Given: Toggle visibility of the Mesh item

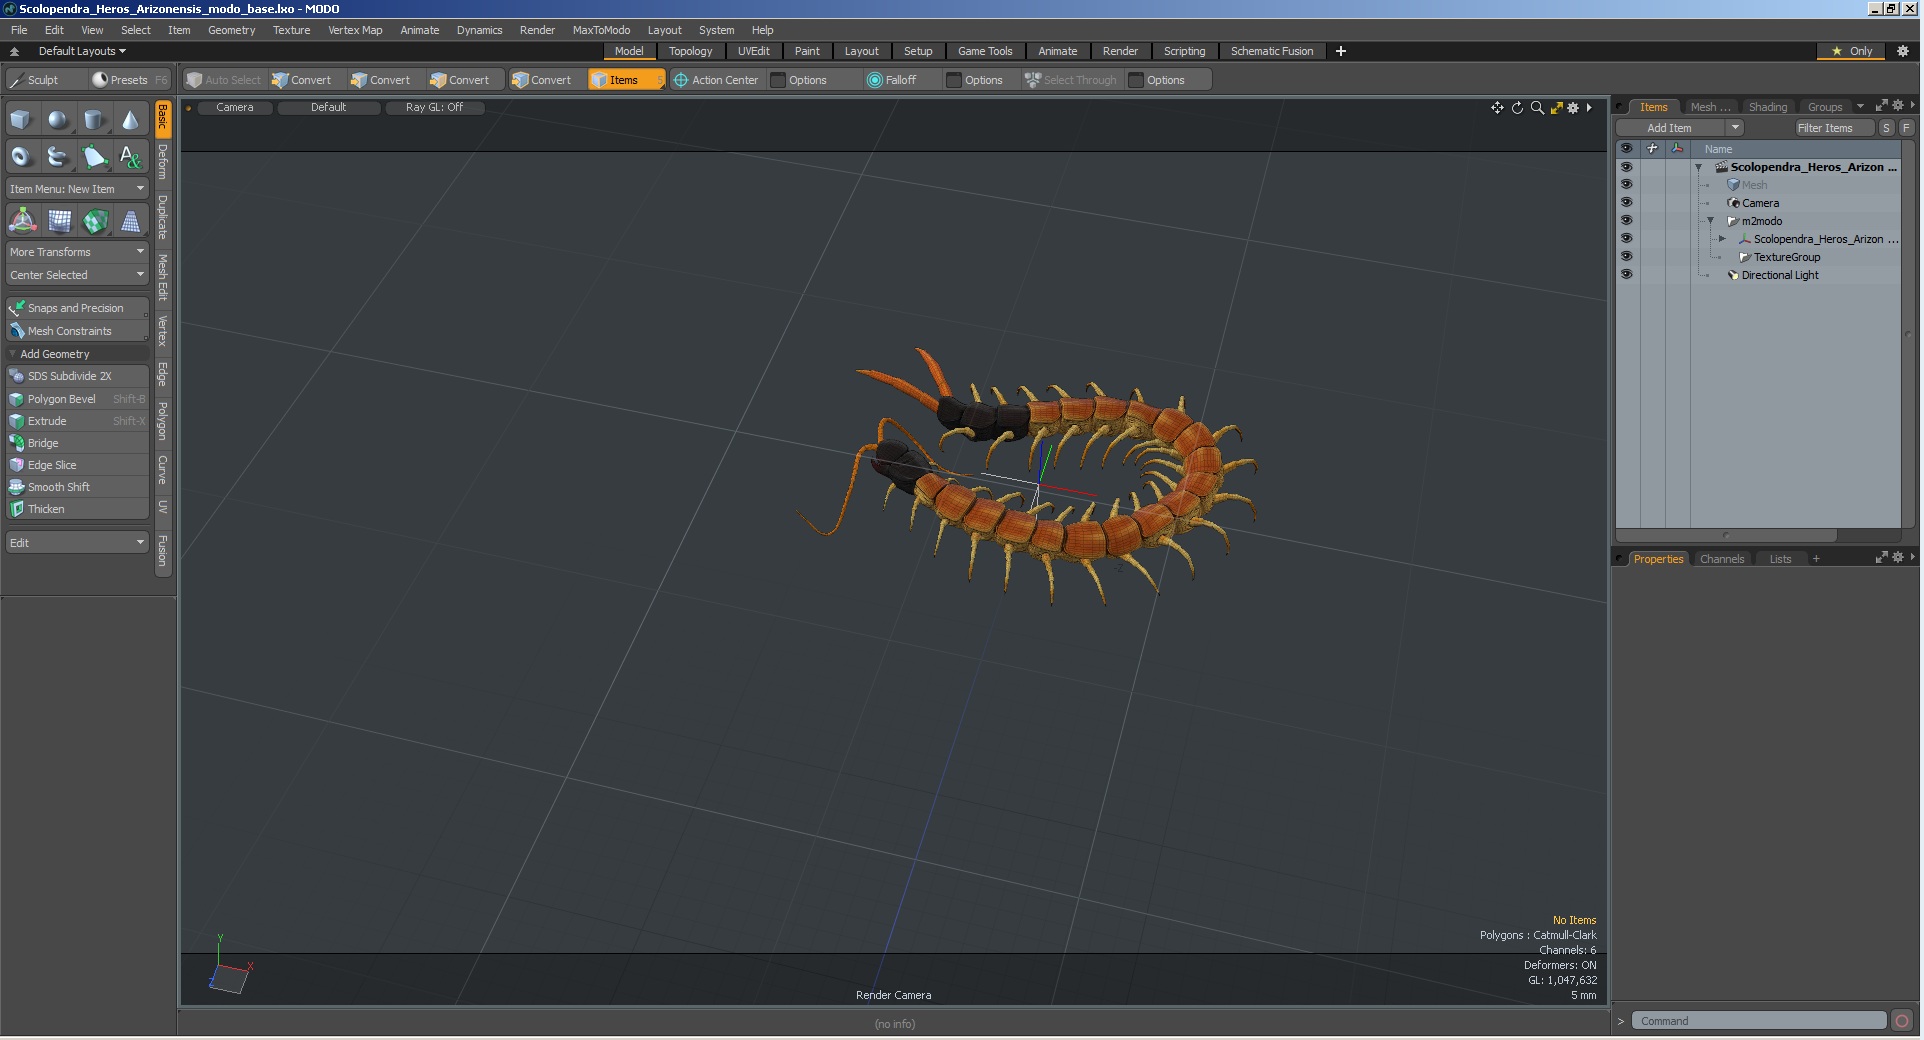Looking at the screenshot, I should pos(1626,185).
